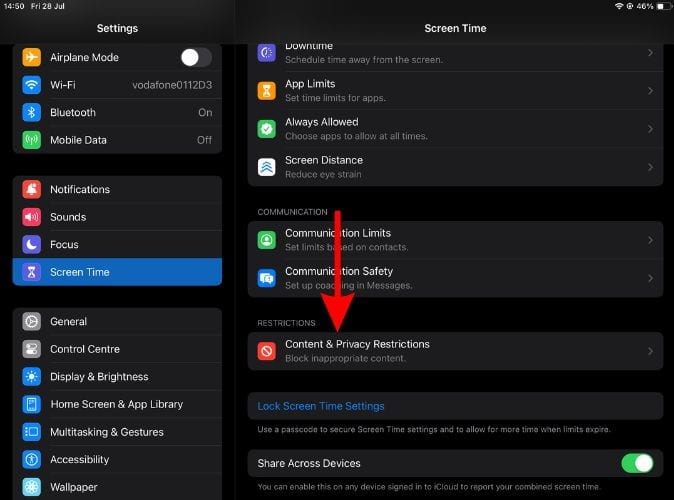Select the red Notifications bell icon
The image size is (674, 500).
click(x=32, y=189)
